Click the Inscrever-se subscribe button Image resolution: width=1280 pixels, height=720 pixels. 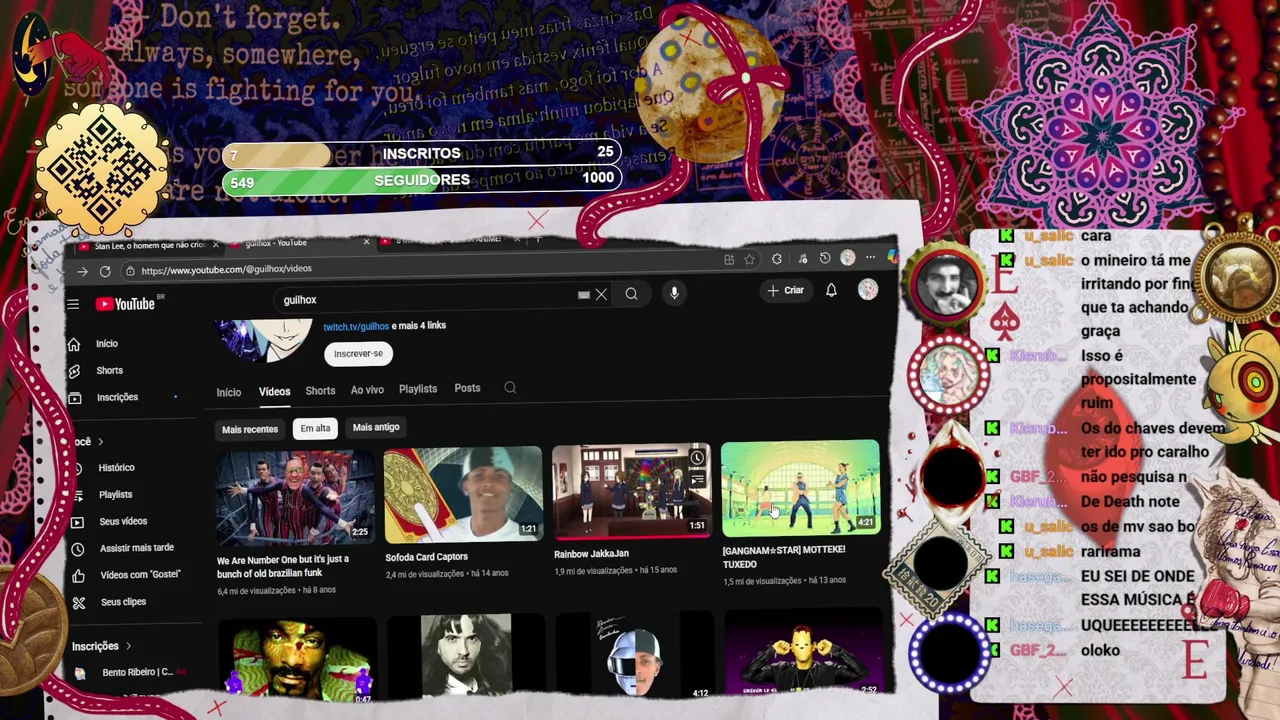tap(358, 353)
